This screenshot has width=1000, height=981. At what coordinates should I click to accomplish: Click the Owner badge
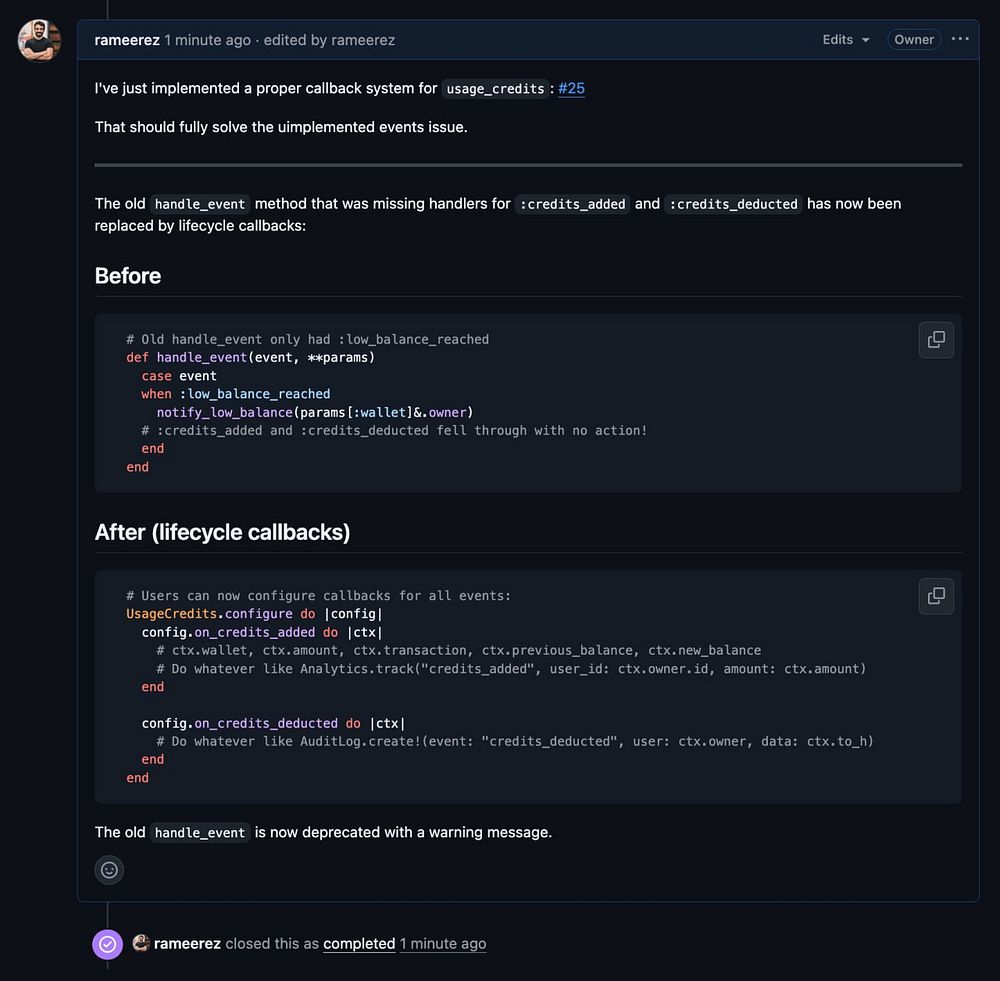coord(914,40)
